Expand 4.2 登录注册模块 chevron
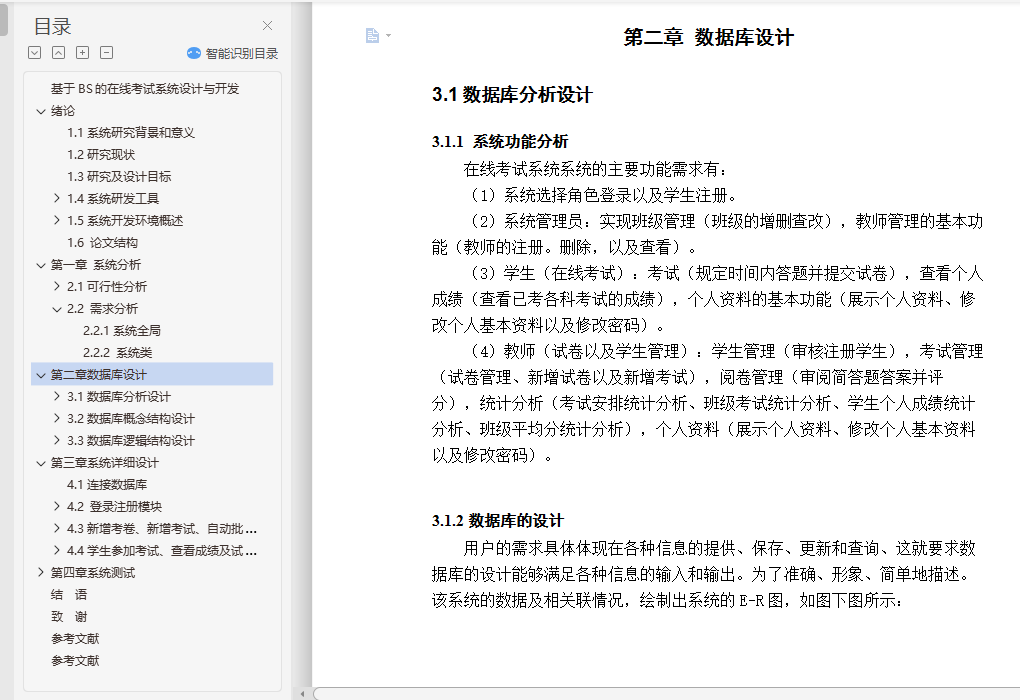 57,506
